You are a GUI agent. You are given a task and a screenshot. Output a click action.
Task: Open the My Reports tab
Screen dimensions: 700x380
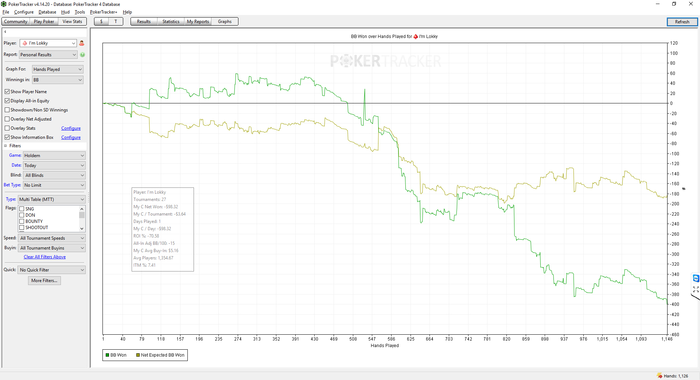(198, 21)
